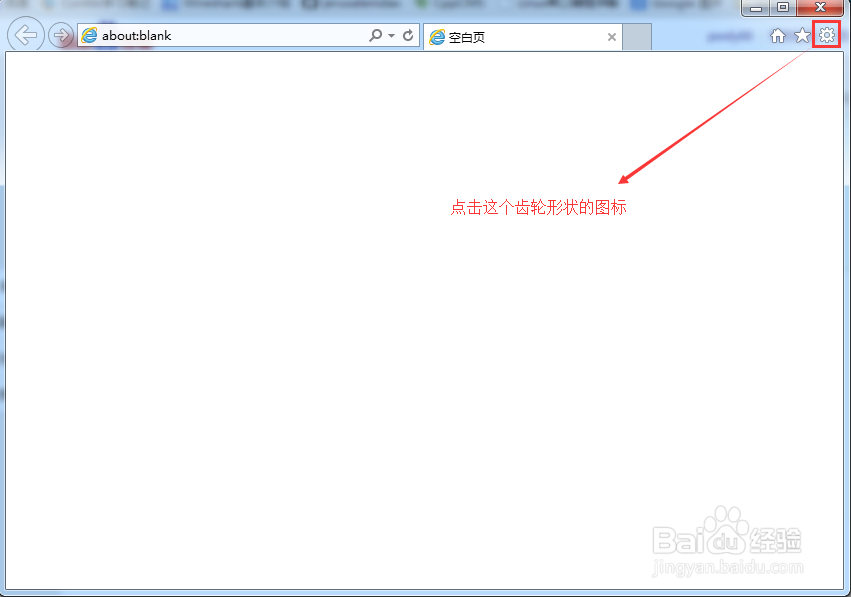Close the 空白页 tab

pyautogui.click(x=612, y=37)
